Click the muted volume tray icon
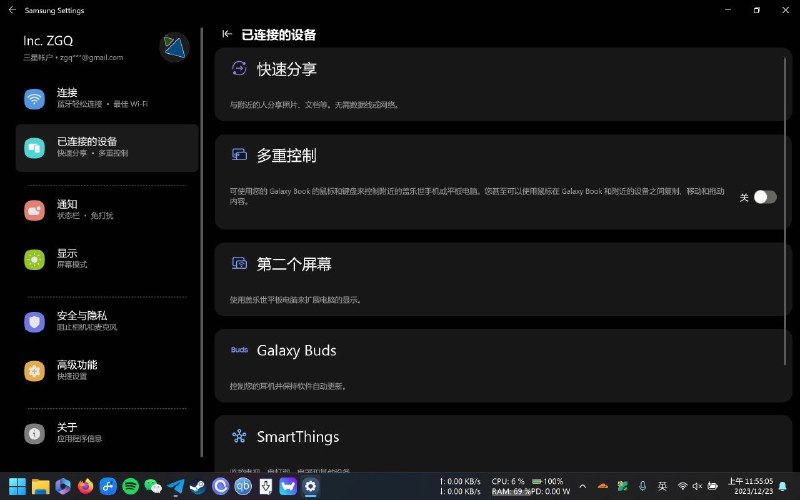The height and width of the screenshot is (500, 800). [697, 486]
